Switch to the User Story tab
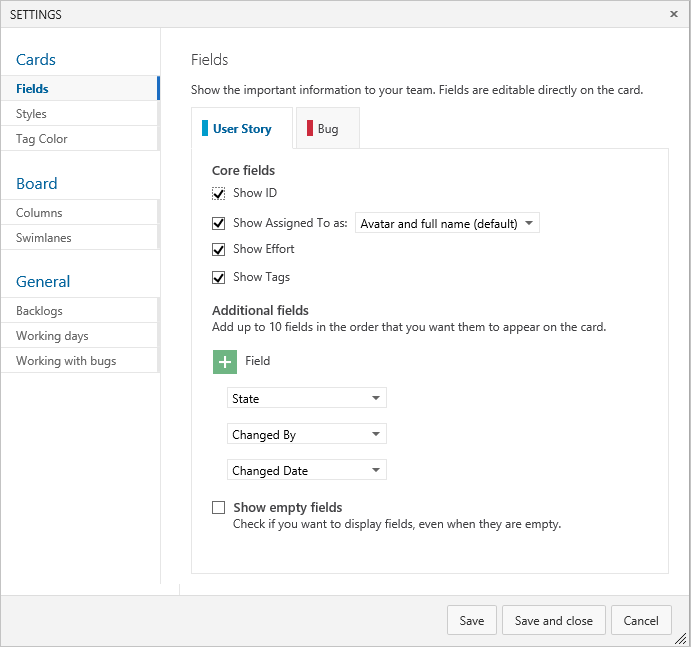691x647 pixels. [242, 129]
